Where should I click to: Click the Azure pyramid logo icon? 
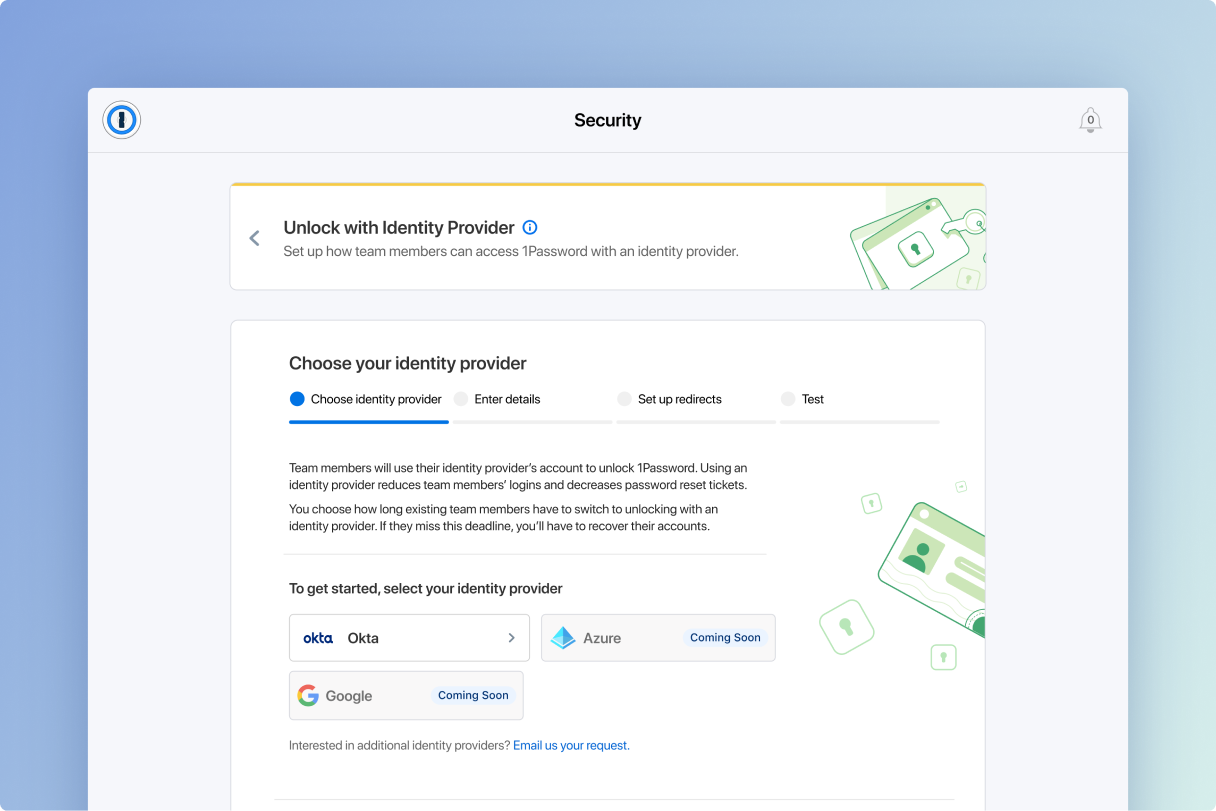coord(564,638)
